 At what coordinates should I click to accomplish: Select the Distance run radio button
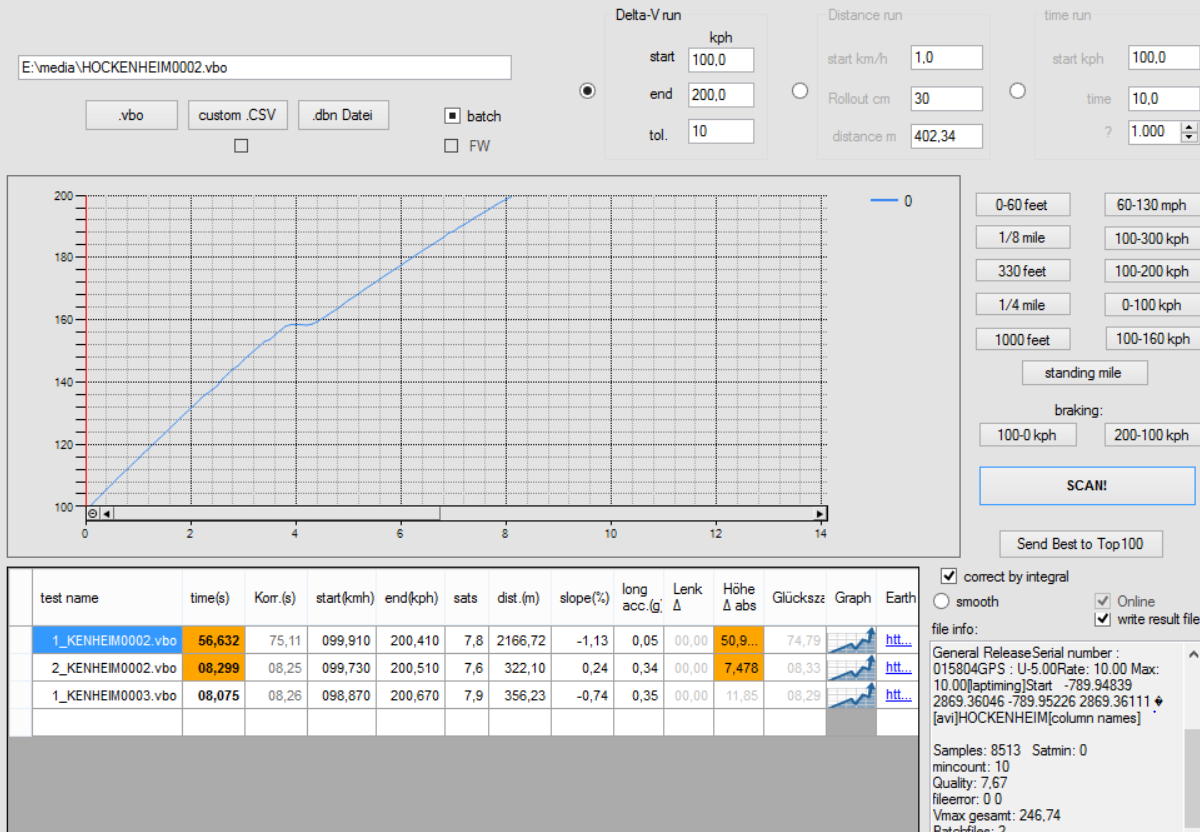[799, 91]
